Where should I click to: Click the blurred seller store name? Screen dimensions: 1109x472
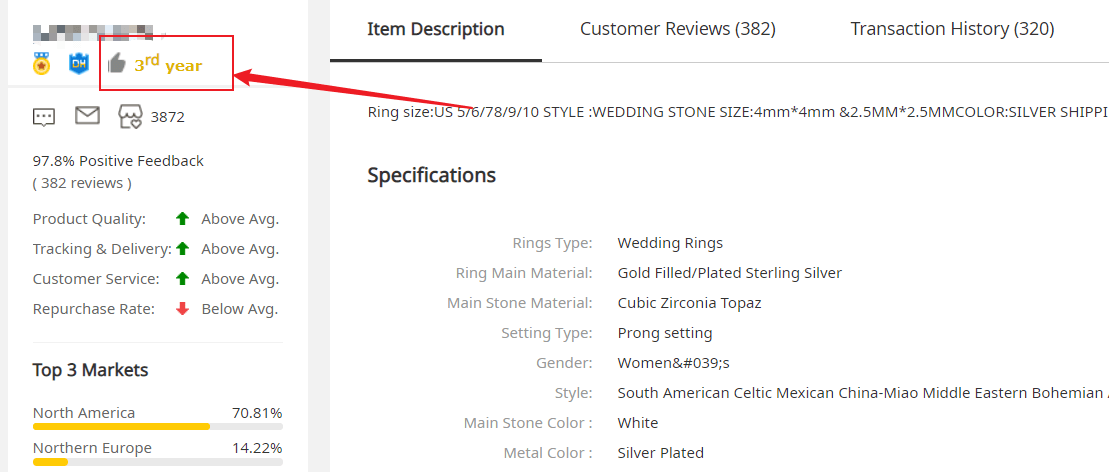pos(93,31)
